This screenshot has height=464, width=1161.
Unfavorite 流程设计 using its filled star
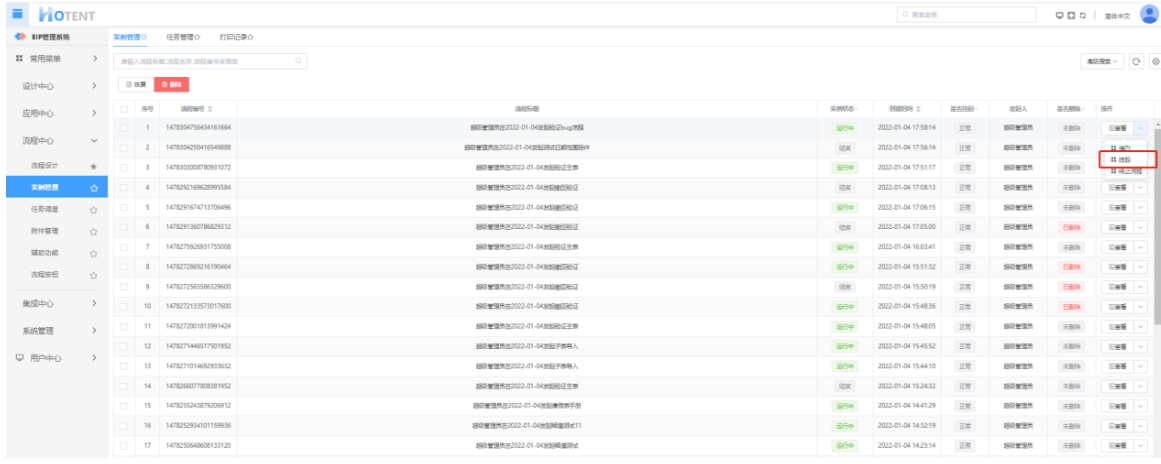click(x=93, y=166)
